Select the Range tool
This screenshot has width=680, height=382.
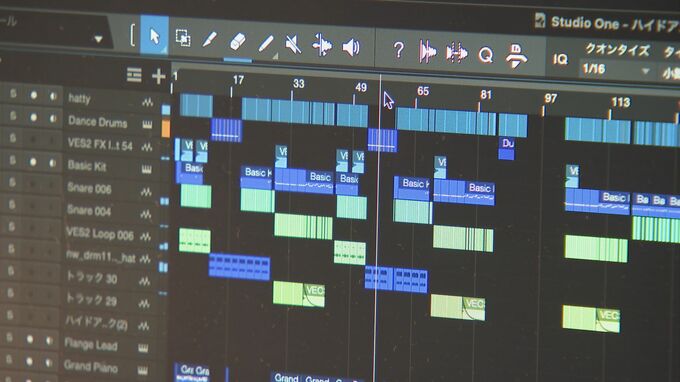183,38
